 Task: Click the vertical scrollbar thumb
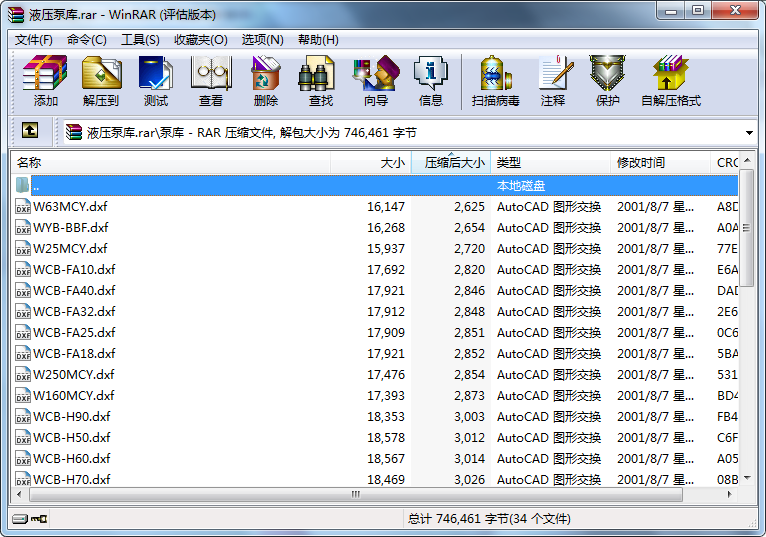coord(746,228)
